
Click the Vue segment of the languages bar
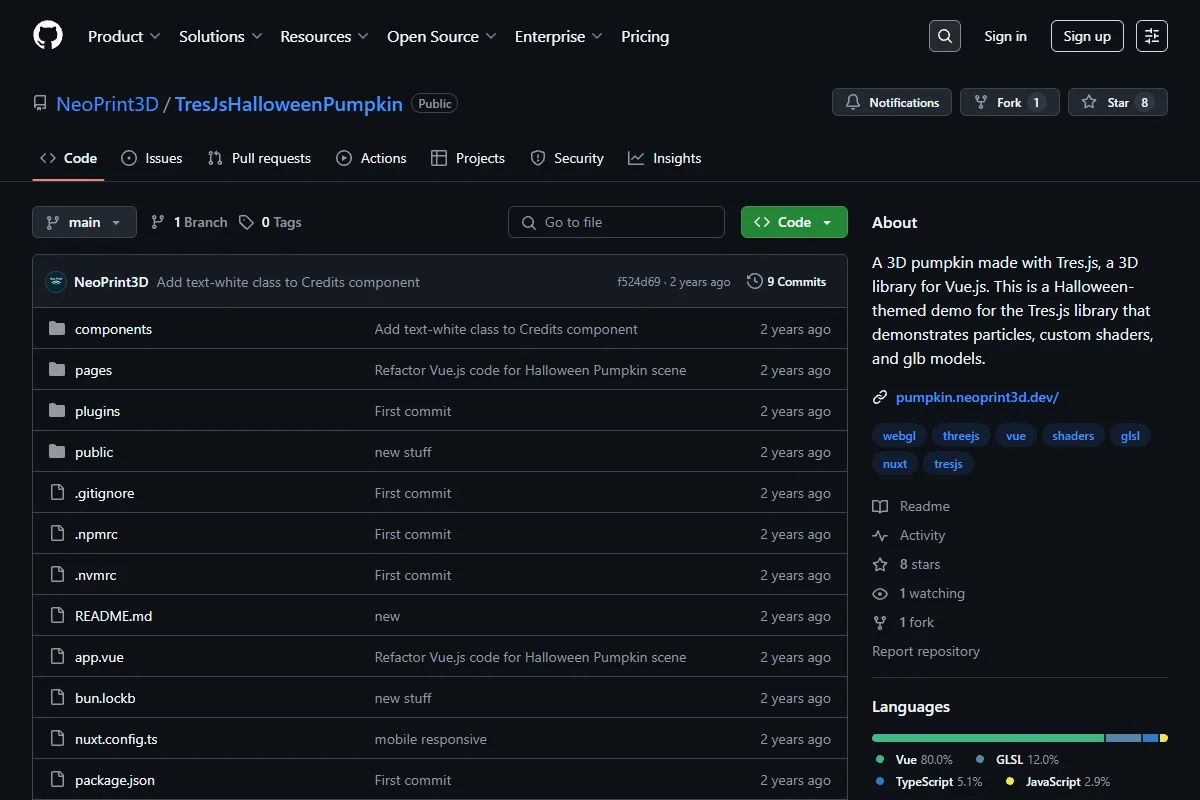(988, 738)
